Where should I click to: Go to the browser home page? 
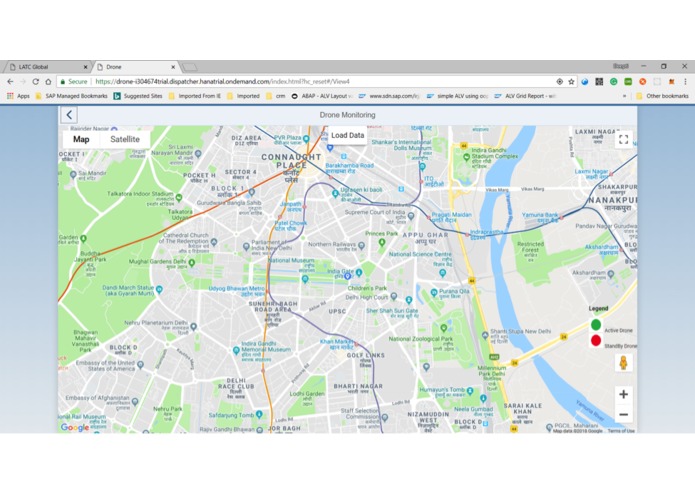48,82
